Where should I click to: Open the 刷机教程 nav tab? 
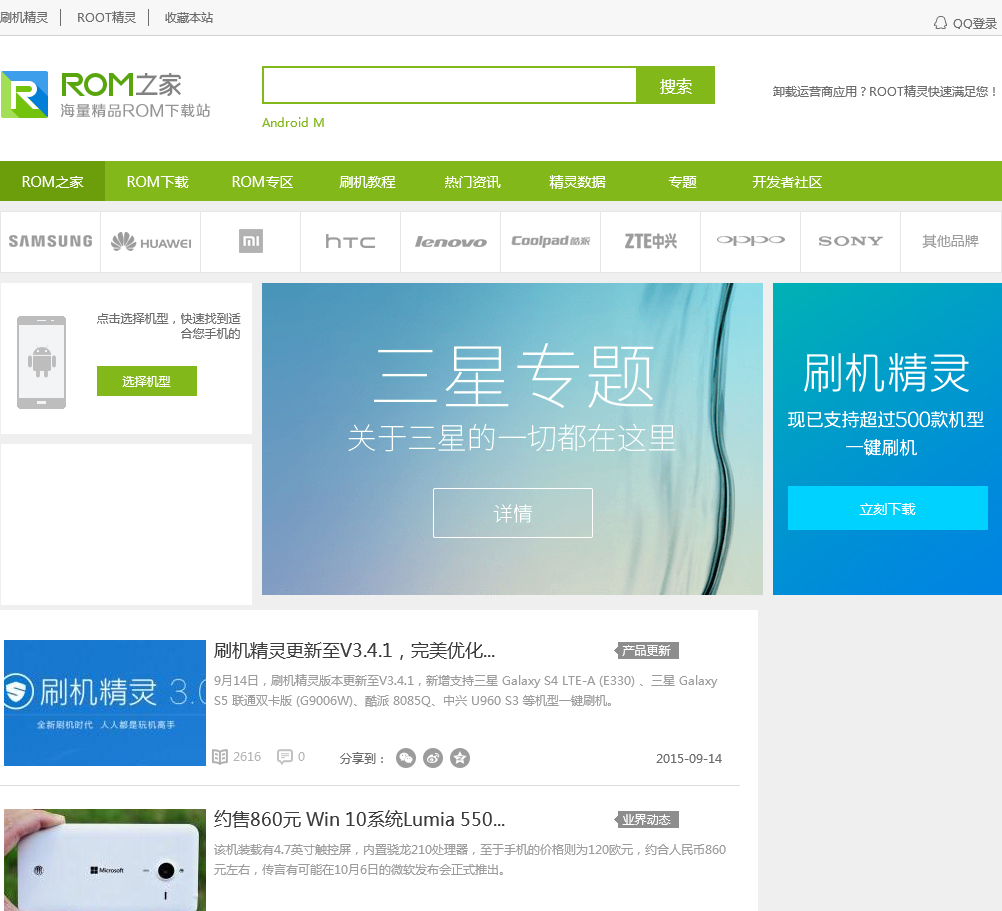(x=367, y=181)
